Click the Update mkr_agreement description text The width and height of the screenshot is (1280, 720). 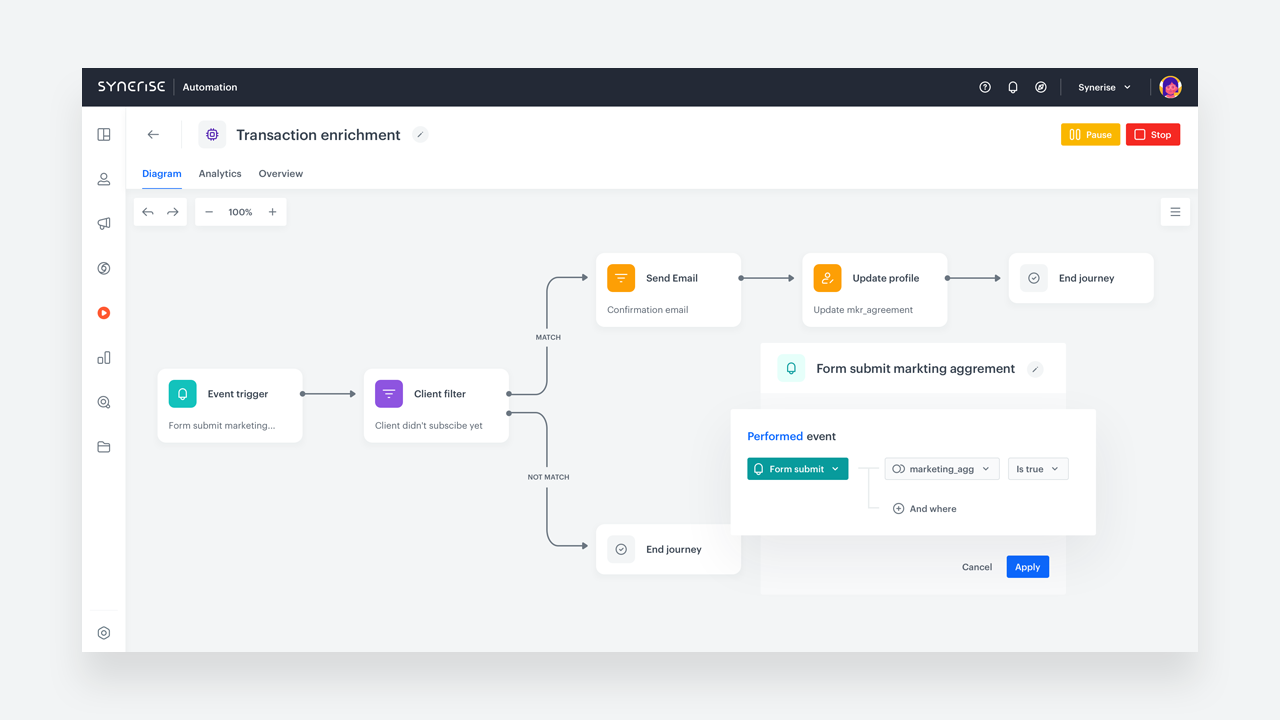coord(863,310)
